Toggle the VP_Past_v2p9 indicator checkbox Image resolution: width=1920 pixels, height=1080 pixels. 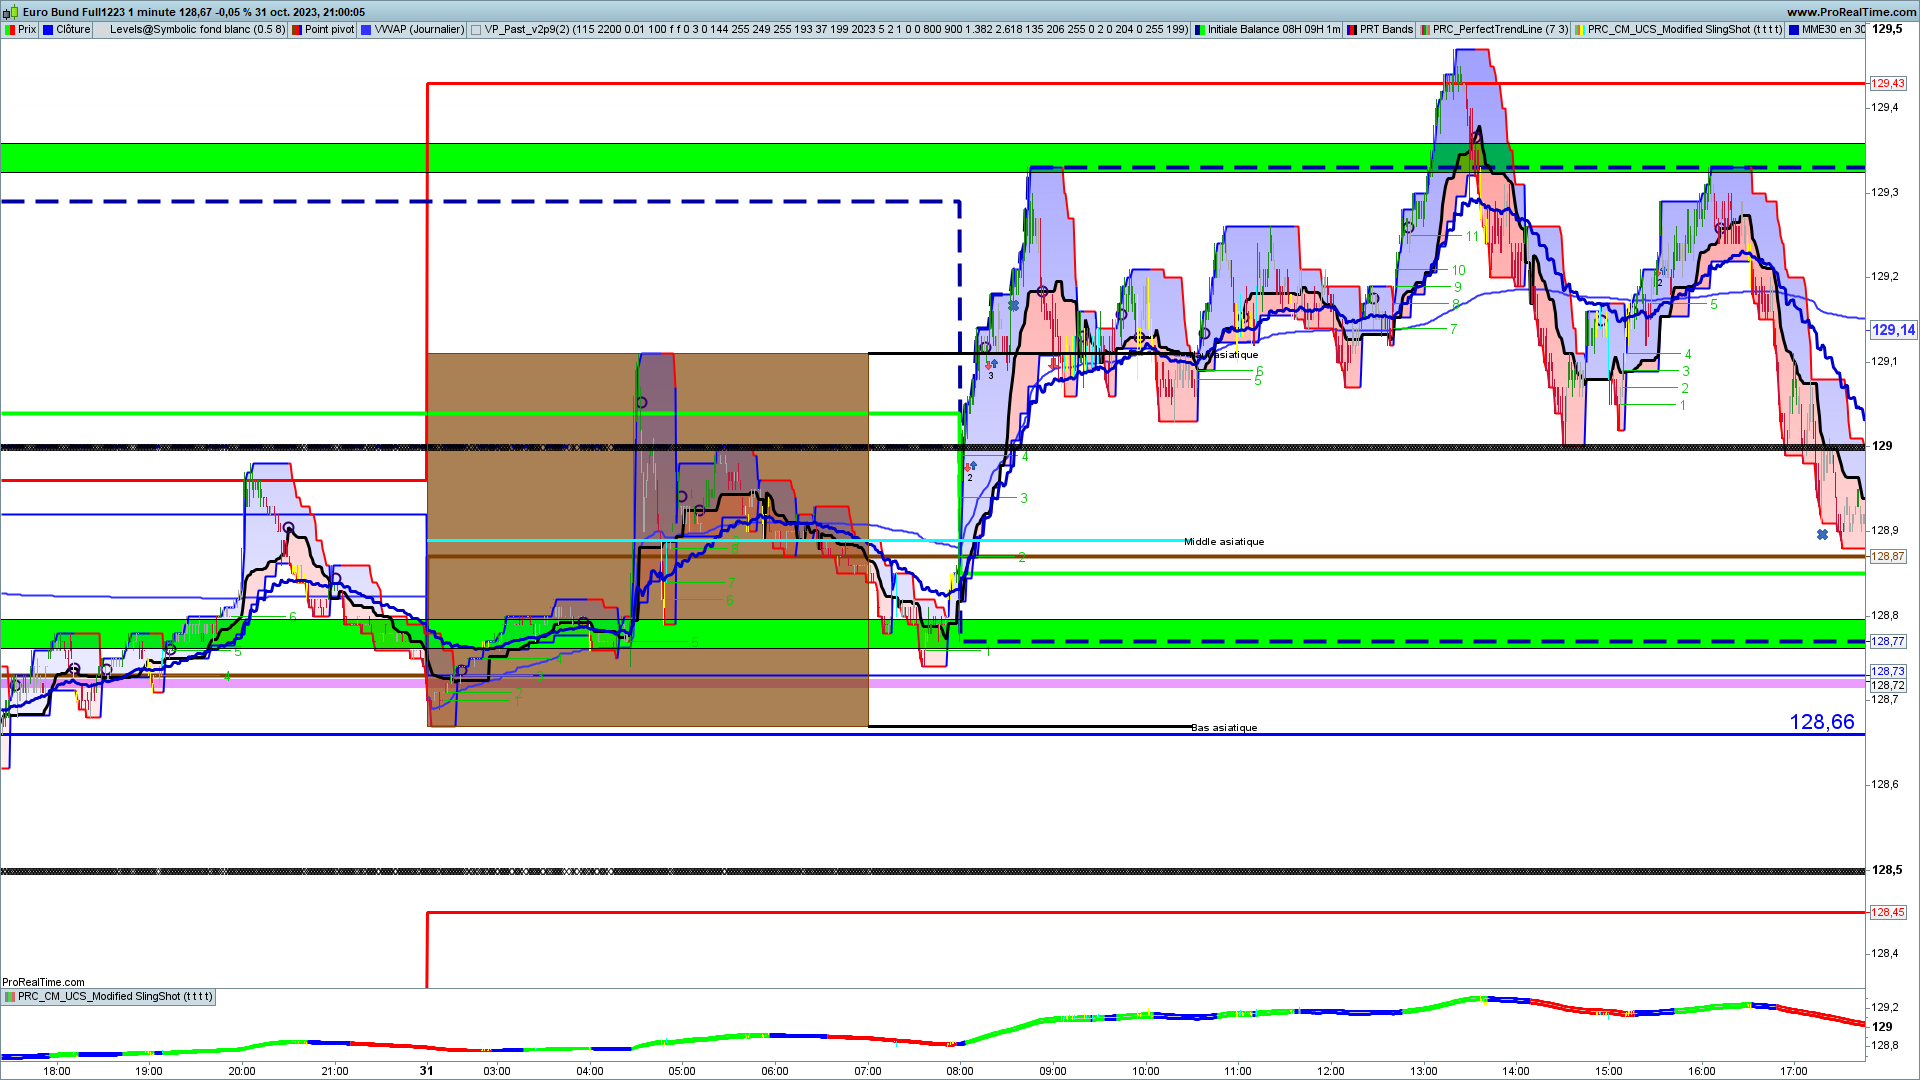click(476, 30)
